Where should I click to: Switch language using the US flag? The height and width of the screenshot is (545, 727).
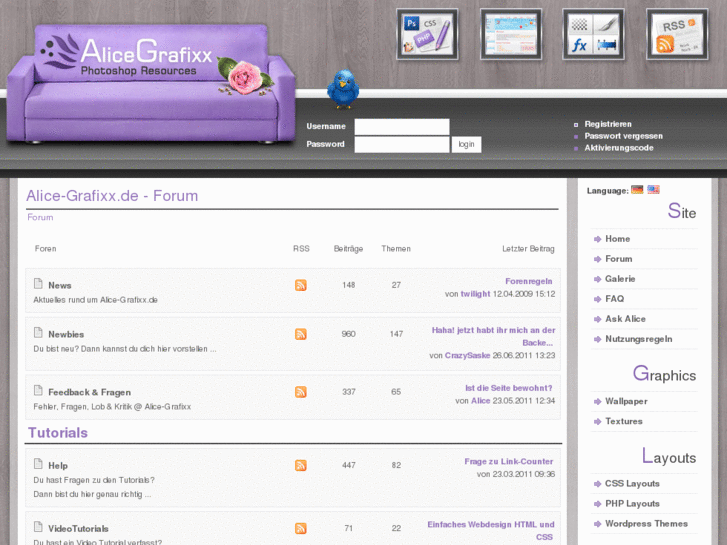pyautogui.click(x=653, y=189)
